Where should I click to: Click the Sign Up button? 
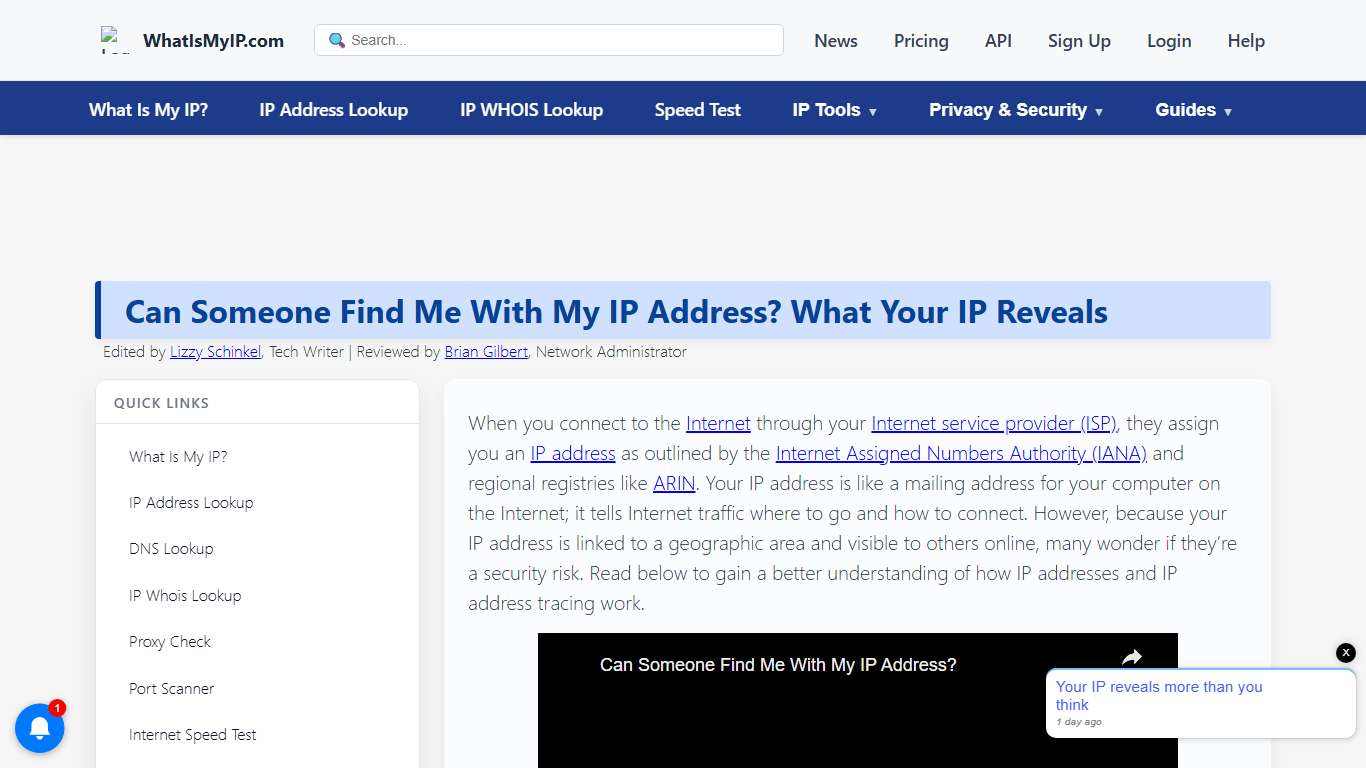(x=1078, y=41)
